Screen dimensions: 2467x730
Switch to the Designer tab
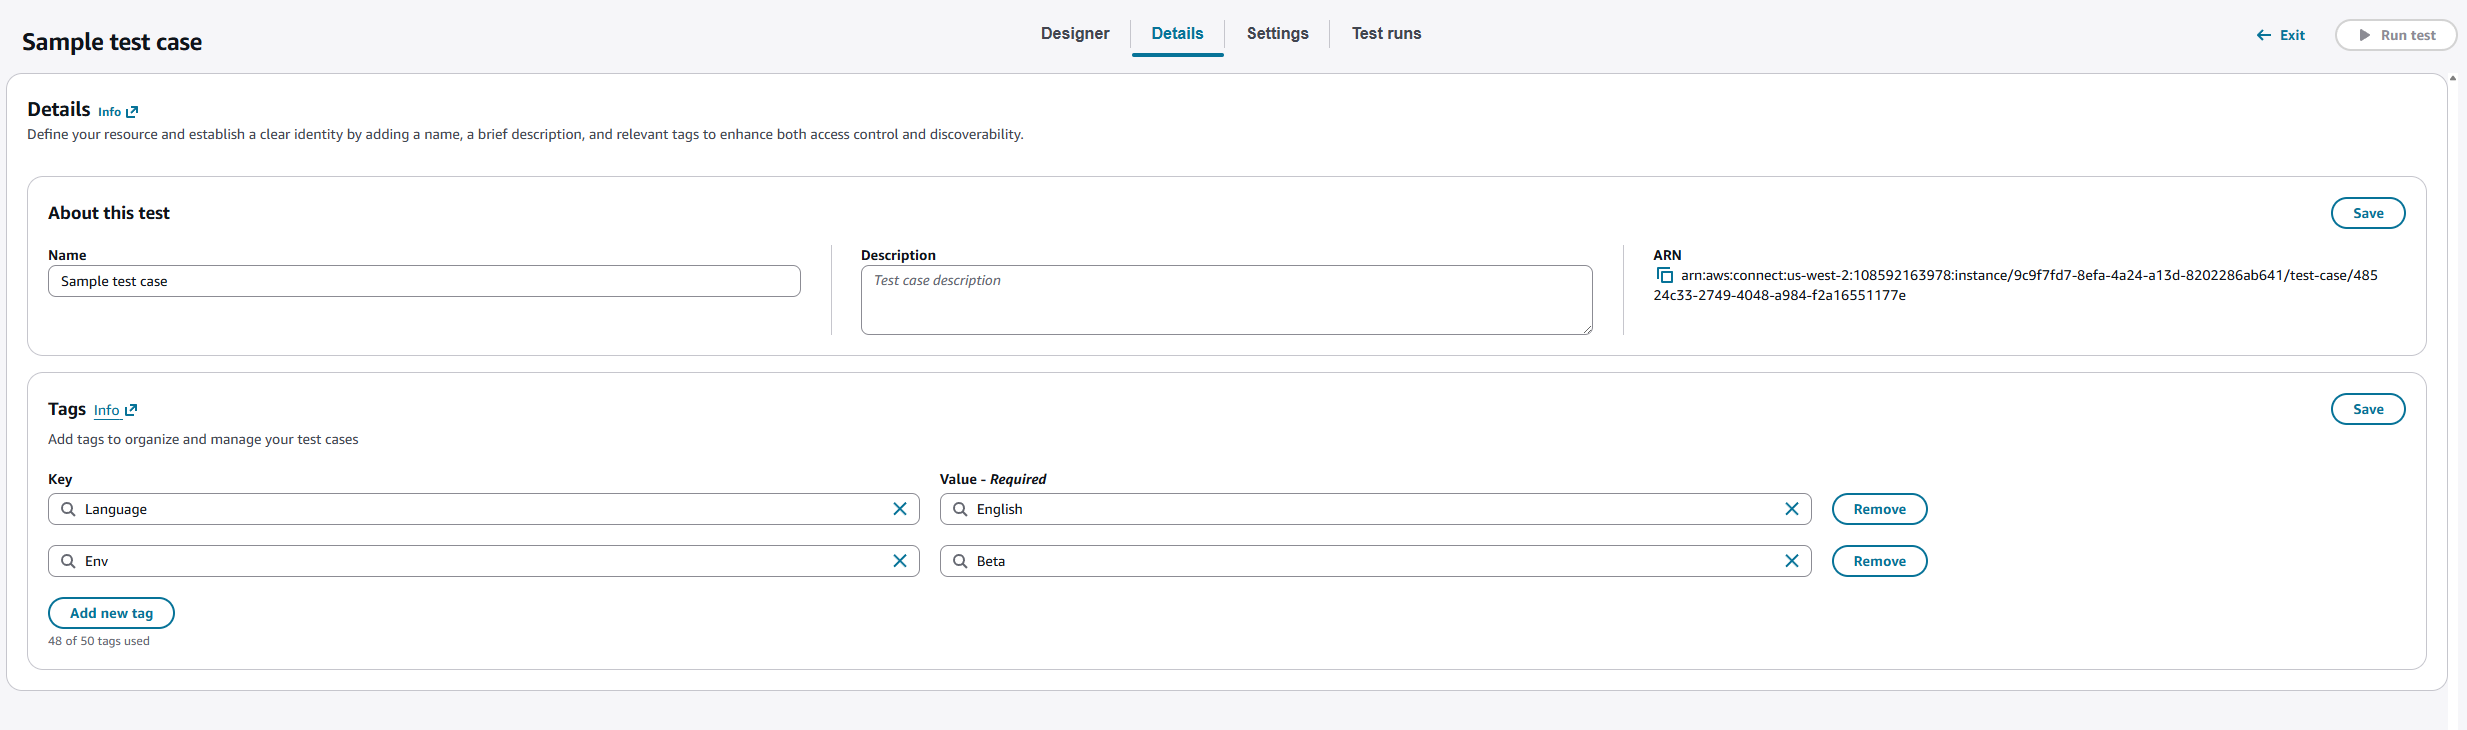[1074, 34]
